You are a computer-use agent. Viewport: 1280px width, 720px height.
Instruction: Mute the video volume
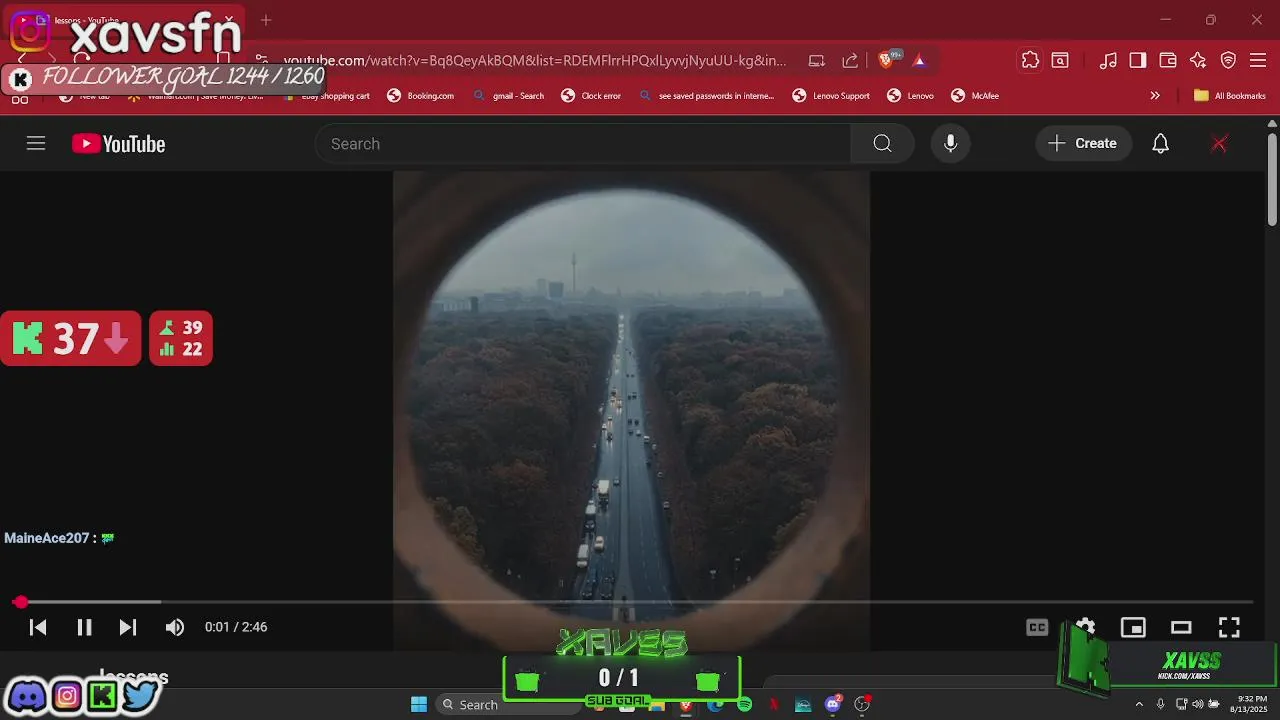click(x=175, y=627)
